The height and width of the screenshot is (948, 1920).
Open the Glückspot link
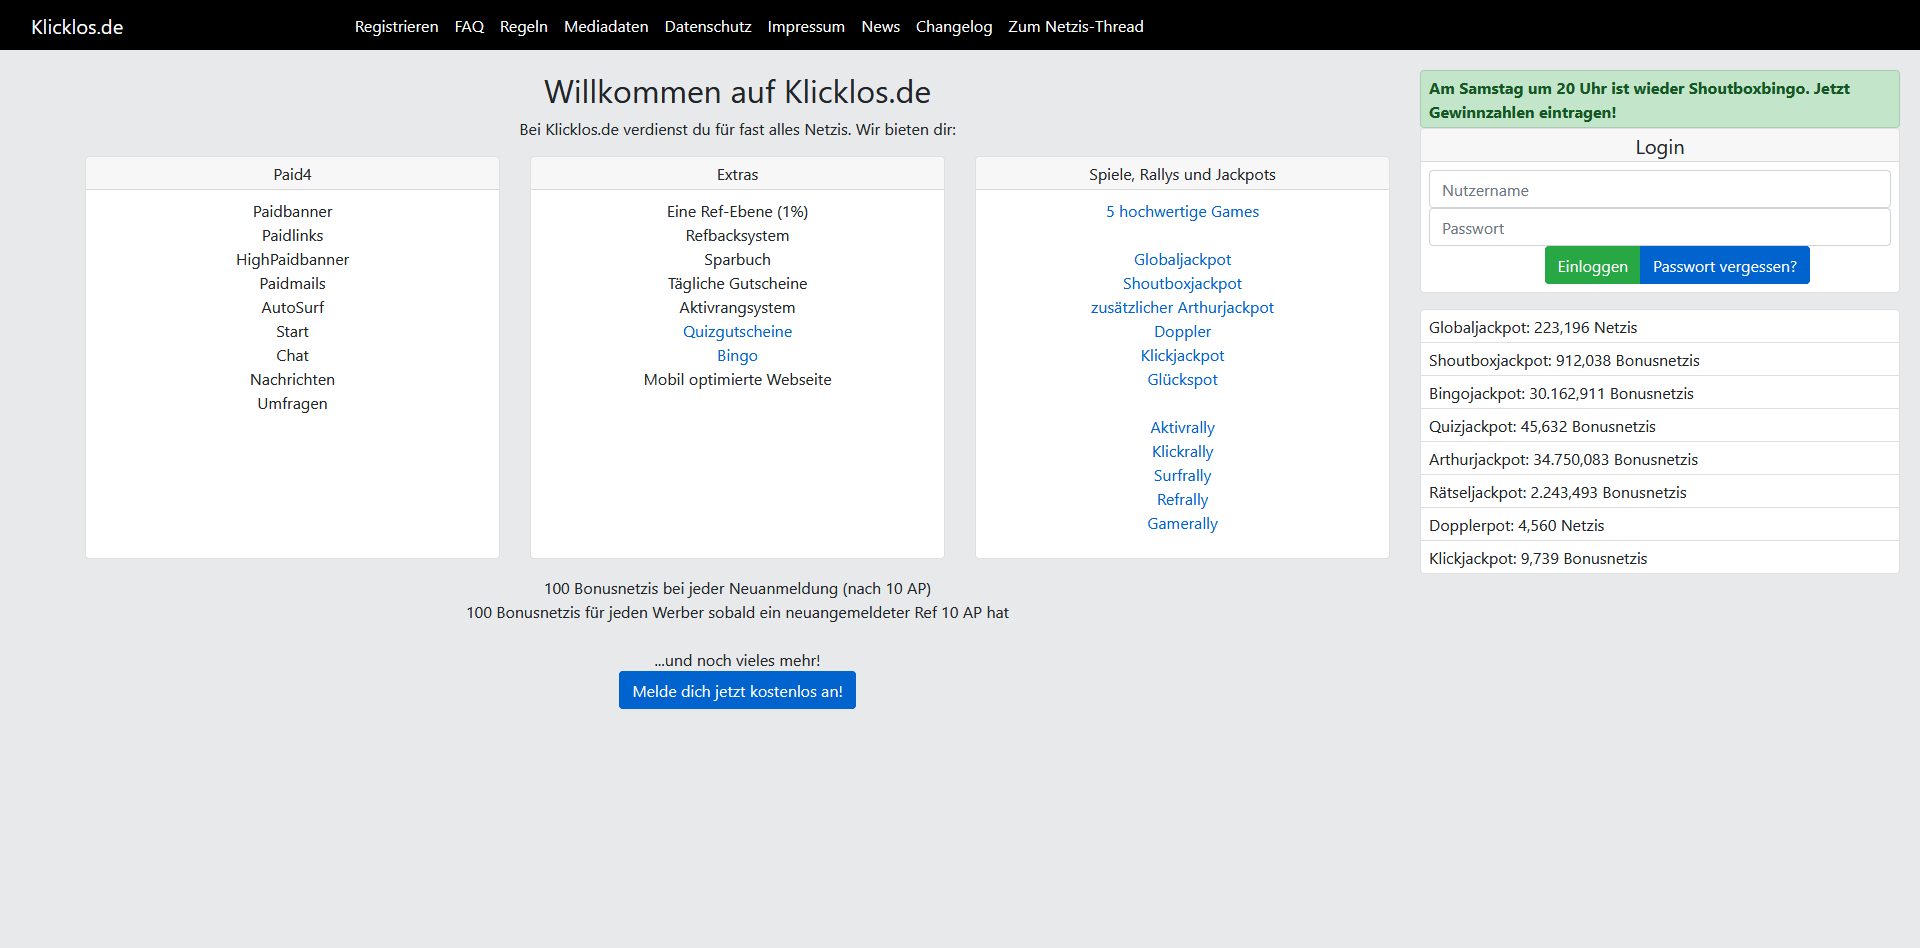pyautogui.click(x=1182, y=379)
